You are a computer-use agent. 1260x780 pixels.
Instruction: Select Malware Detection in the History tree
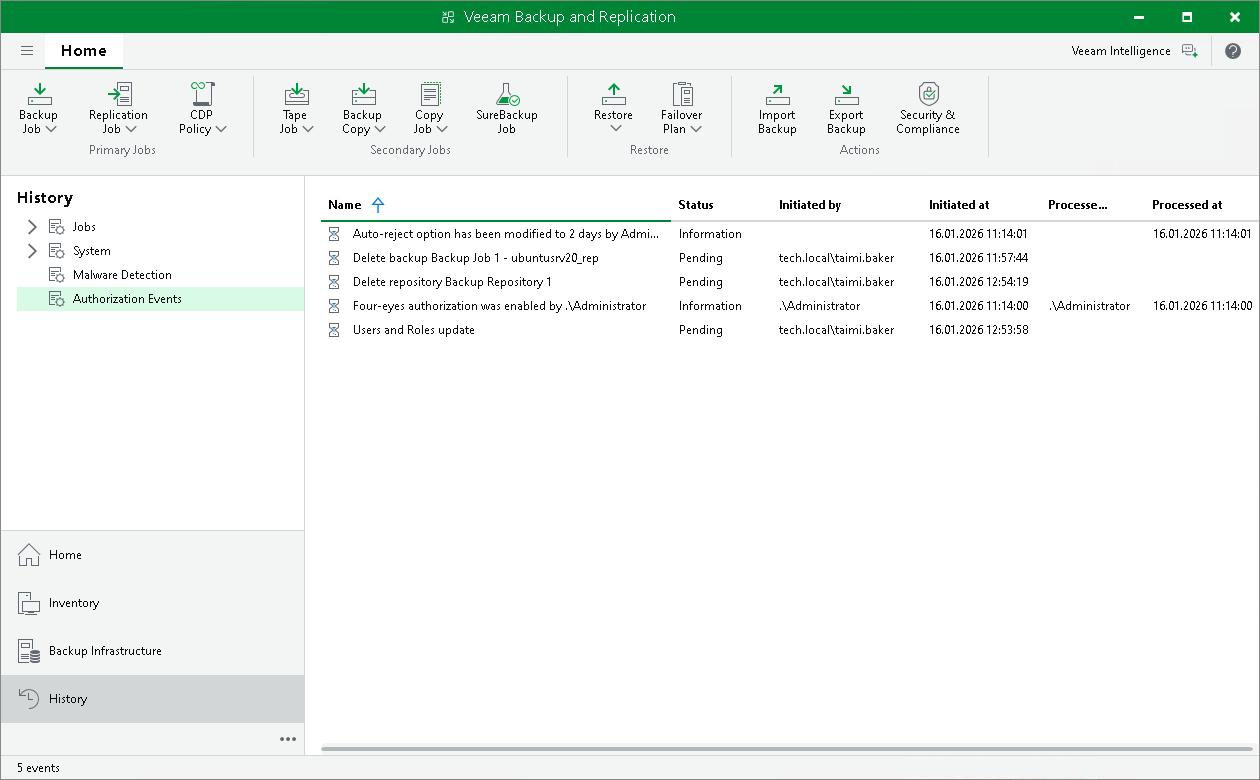click(x=122, y=275)
